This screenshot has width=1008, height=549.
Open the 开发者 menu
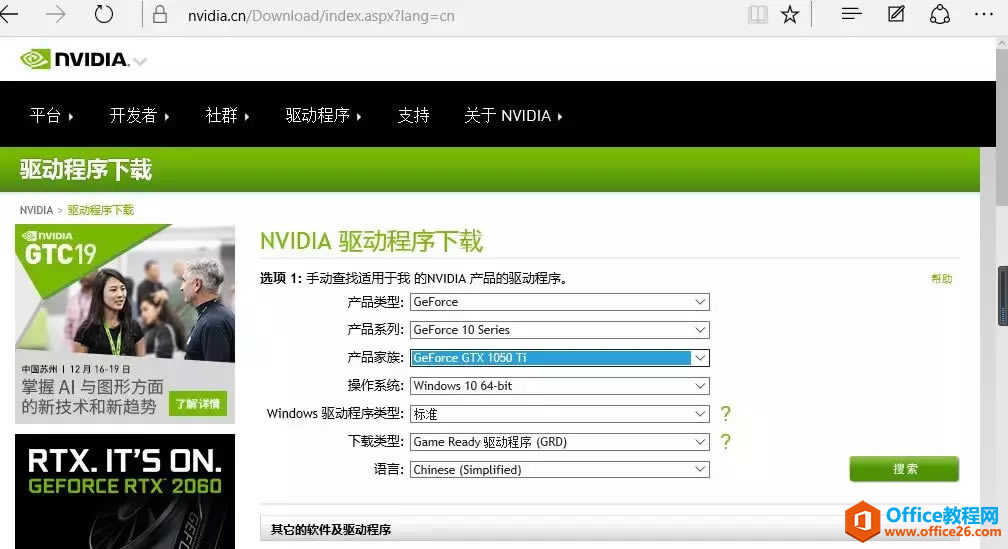pyautogui.click(x=140, y=116)
